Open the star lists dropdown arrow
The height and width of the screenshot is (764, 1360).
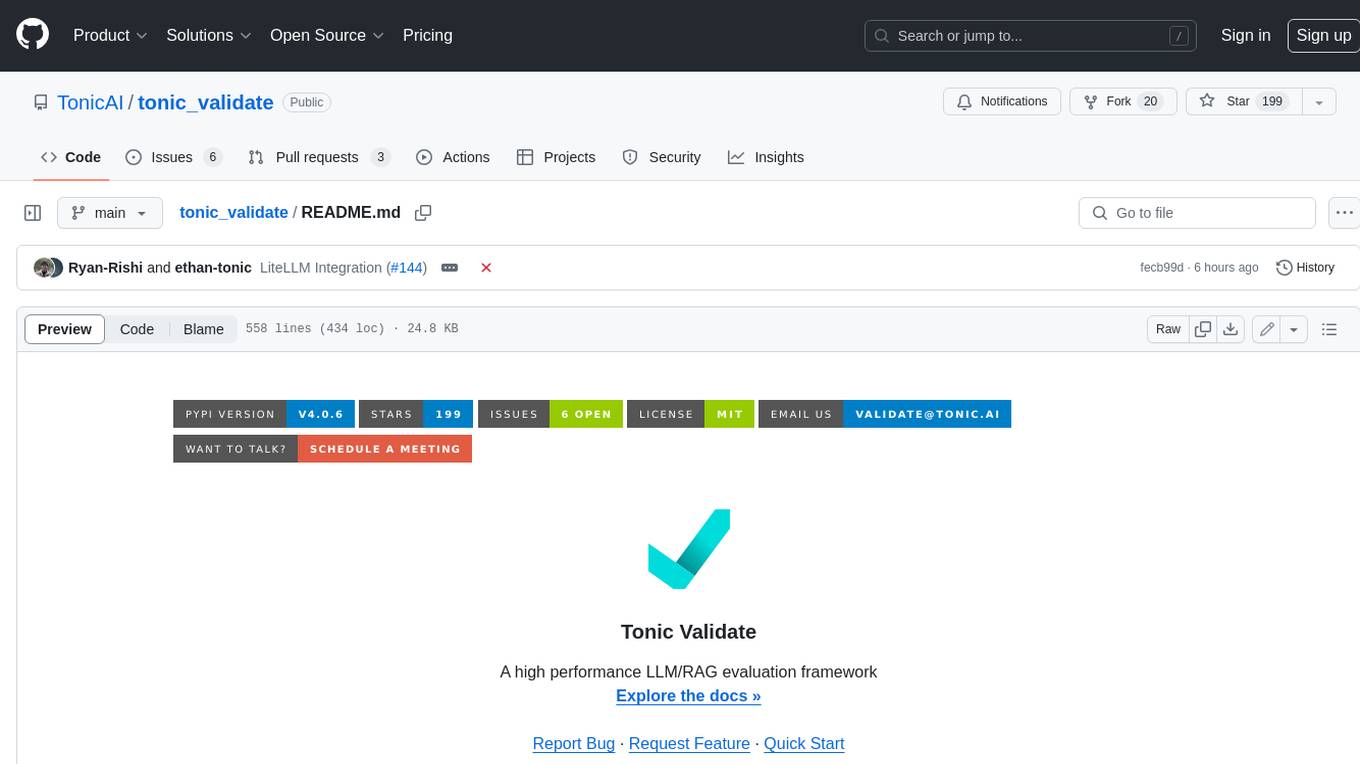pos(1319,102)
